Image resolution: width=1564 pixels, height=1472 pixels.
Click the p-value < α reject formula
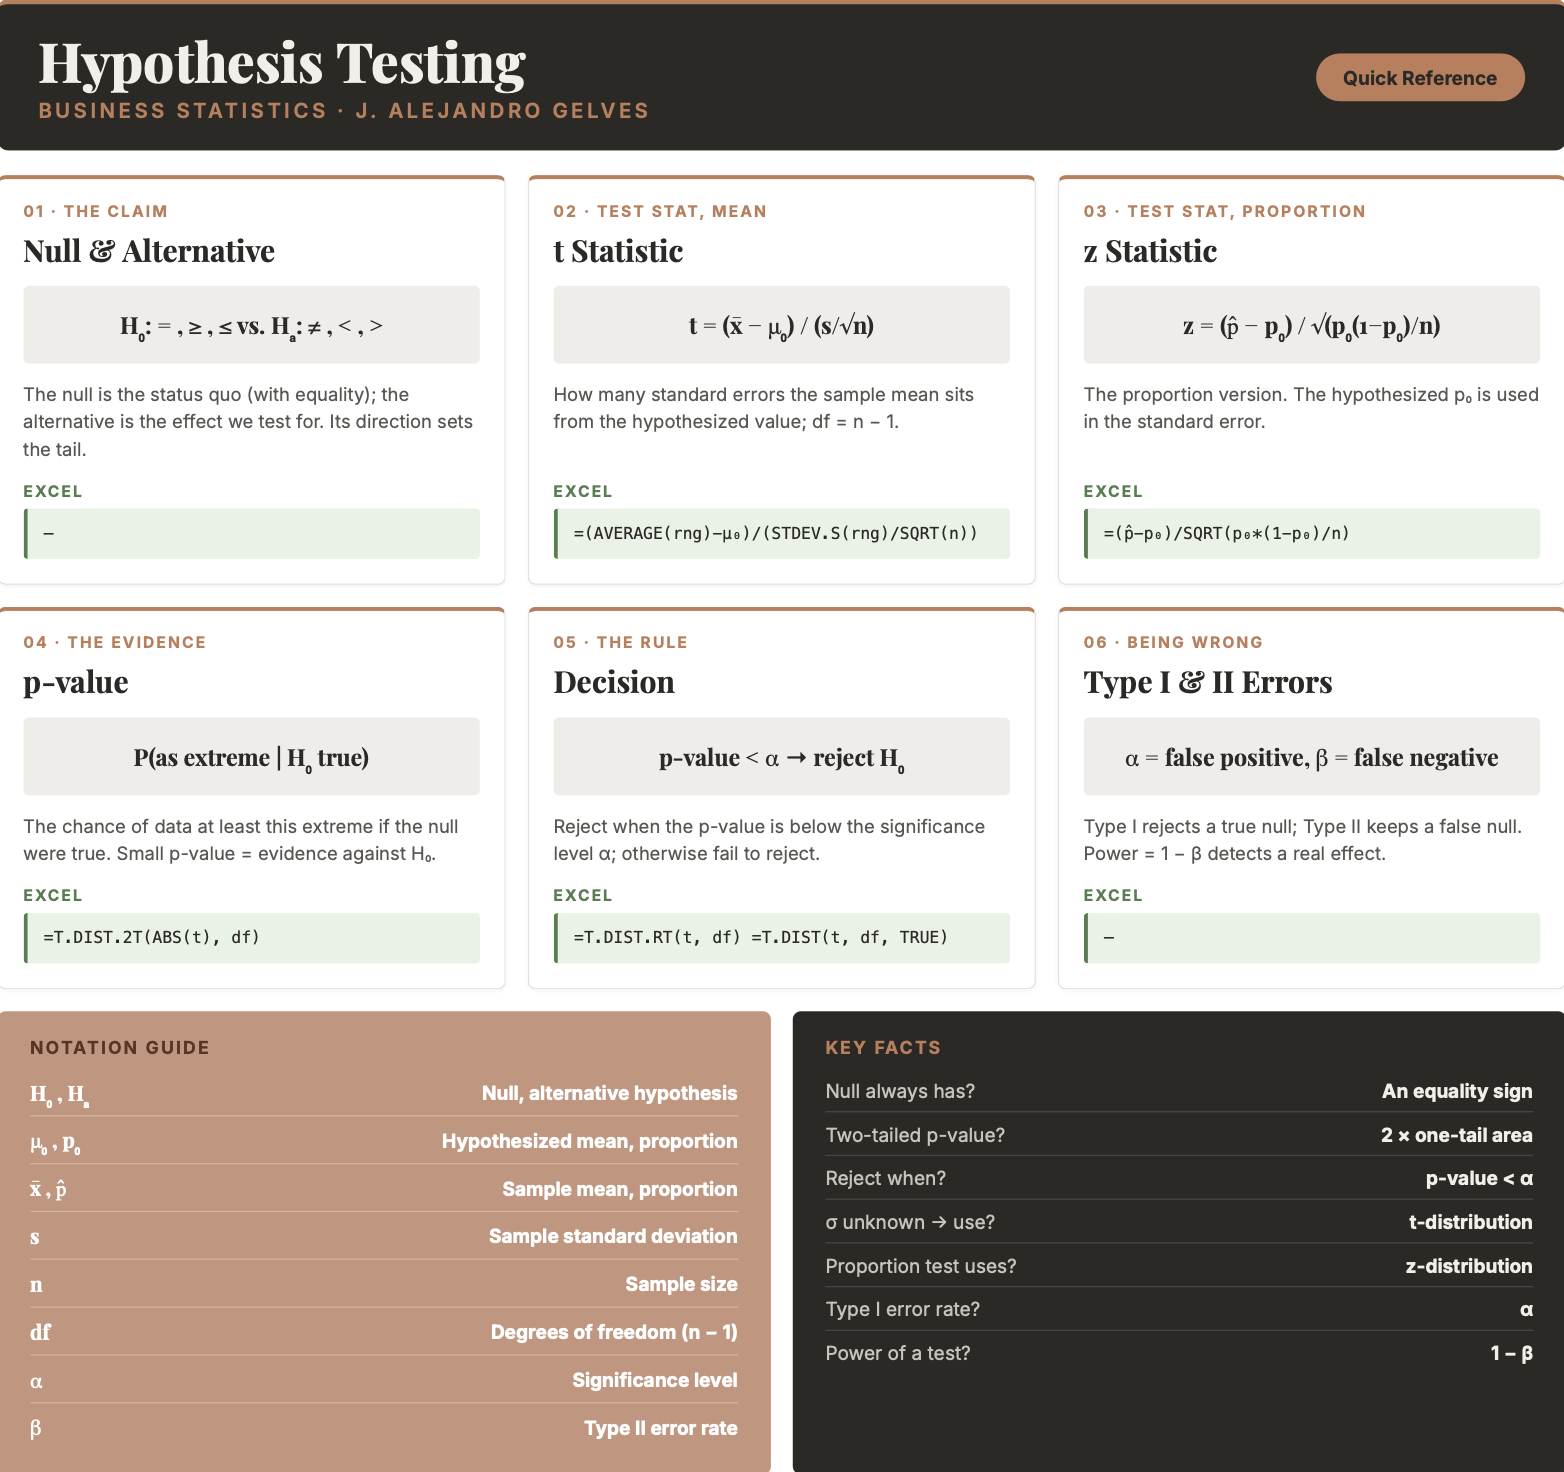pyautogui.click(x=781, y=757)
